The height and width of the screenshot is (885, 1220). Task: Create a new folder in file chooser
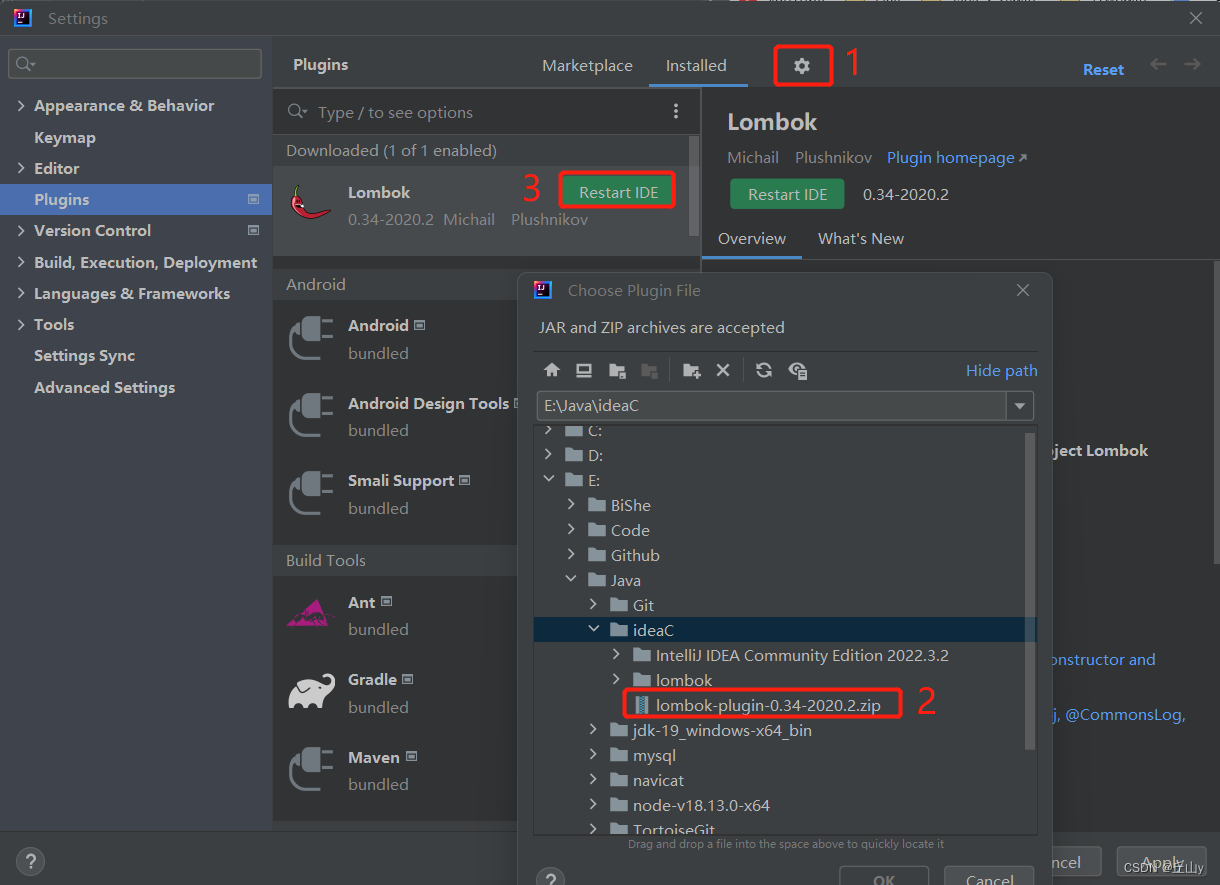coord(691,370)
